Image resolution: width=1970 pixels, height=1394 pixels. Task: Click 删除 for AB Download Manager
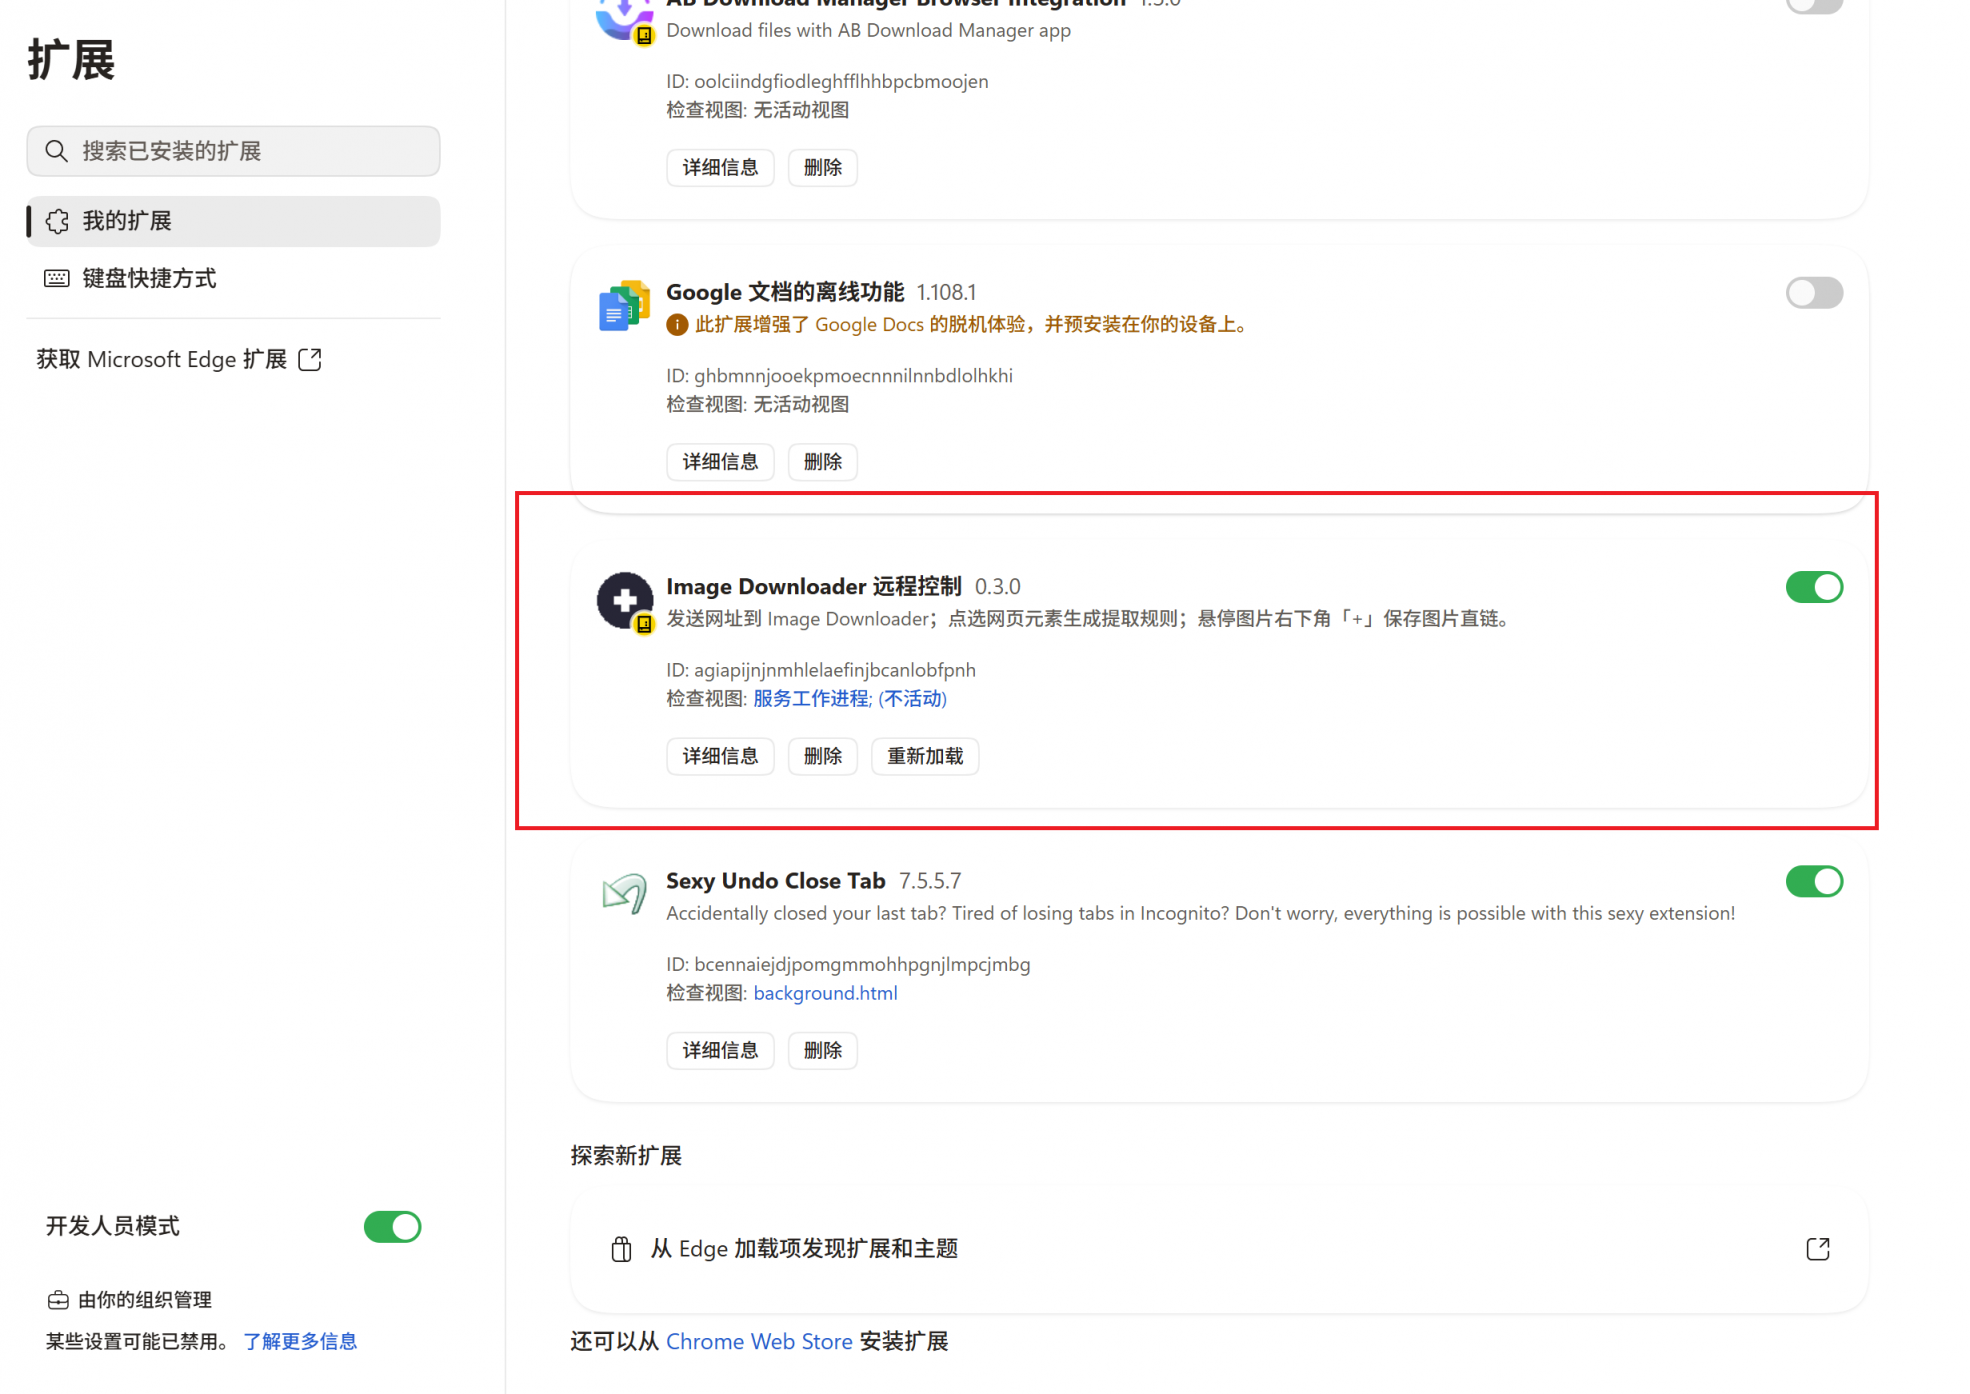(822, 167)
